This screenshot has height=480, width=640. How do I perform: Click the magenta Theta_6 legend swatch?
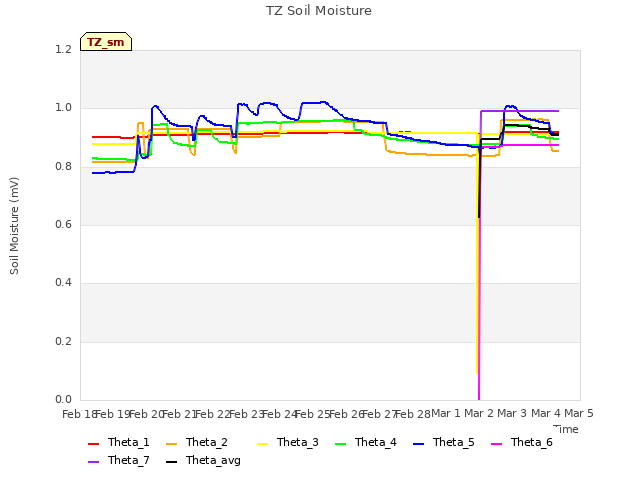[x=496, y=444]
